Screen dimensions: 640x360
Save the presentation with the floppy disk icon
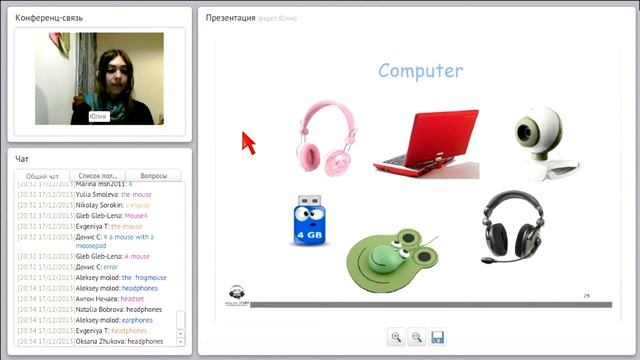point(437,337)
